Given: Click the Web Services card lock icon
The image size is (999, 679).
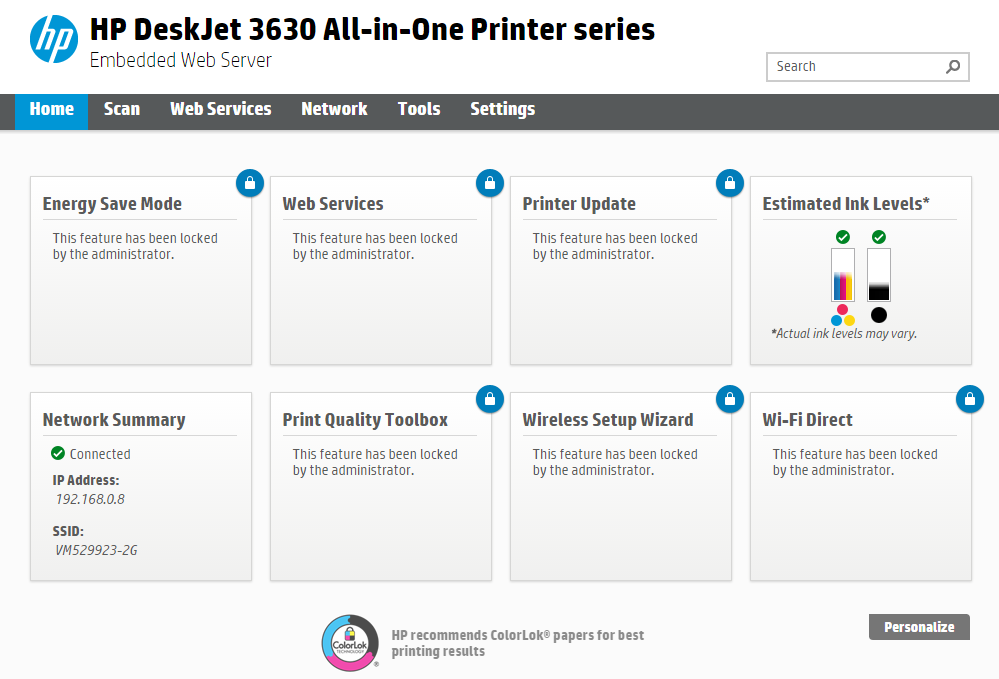Looking at the screenshot, I should pyautogui.click(x=489, y=183).
